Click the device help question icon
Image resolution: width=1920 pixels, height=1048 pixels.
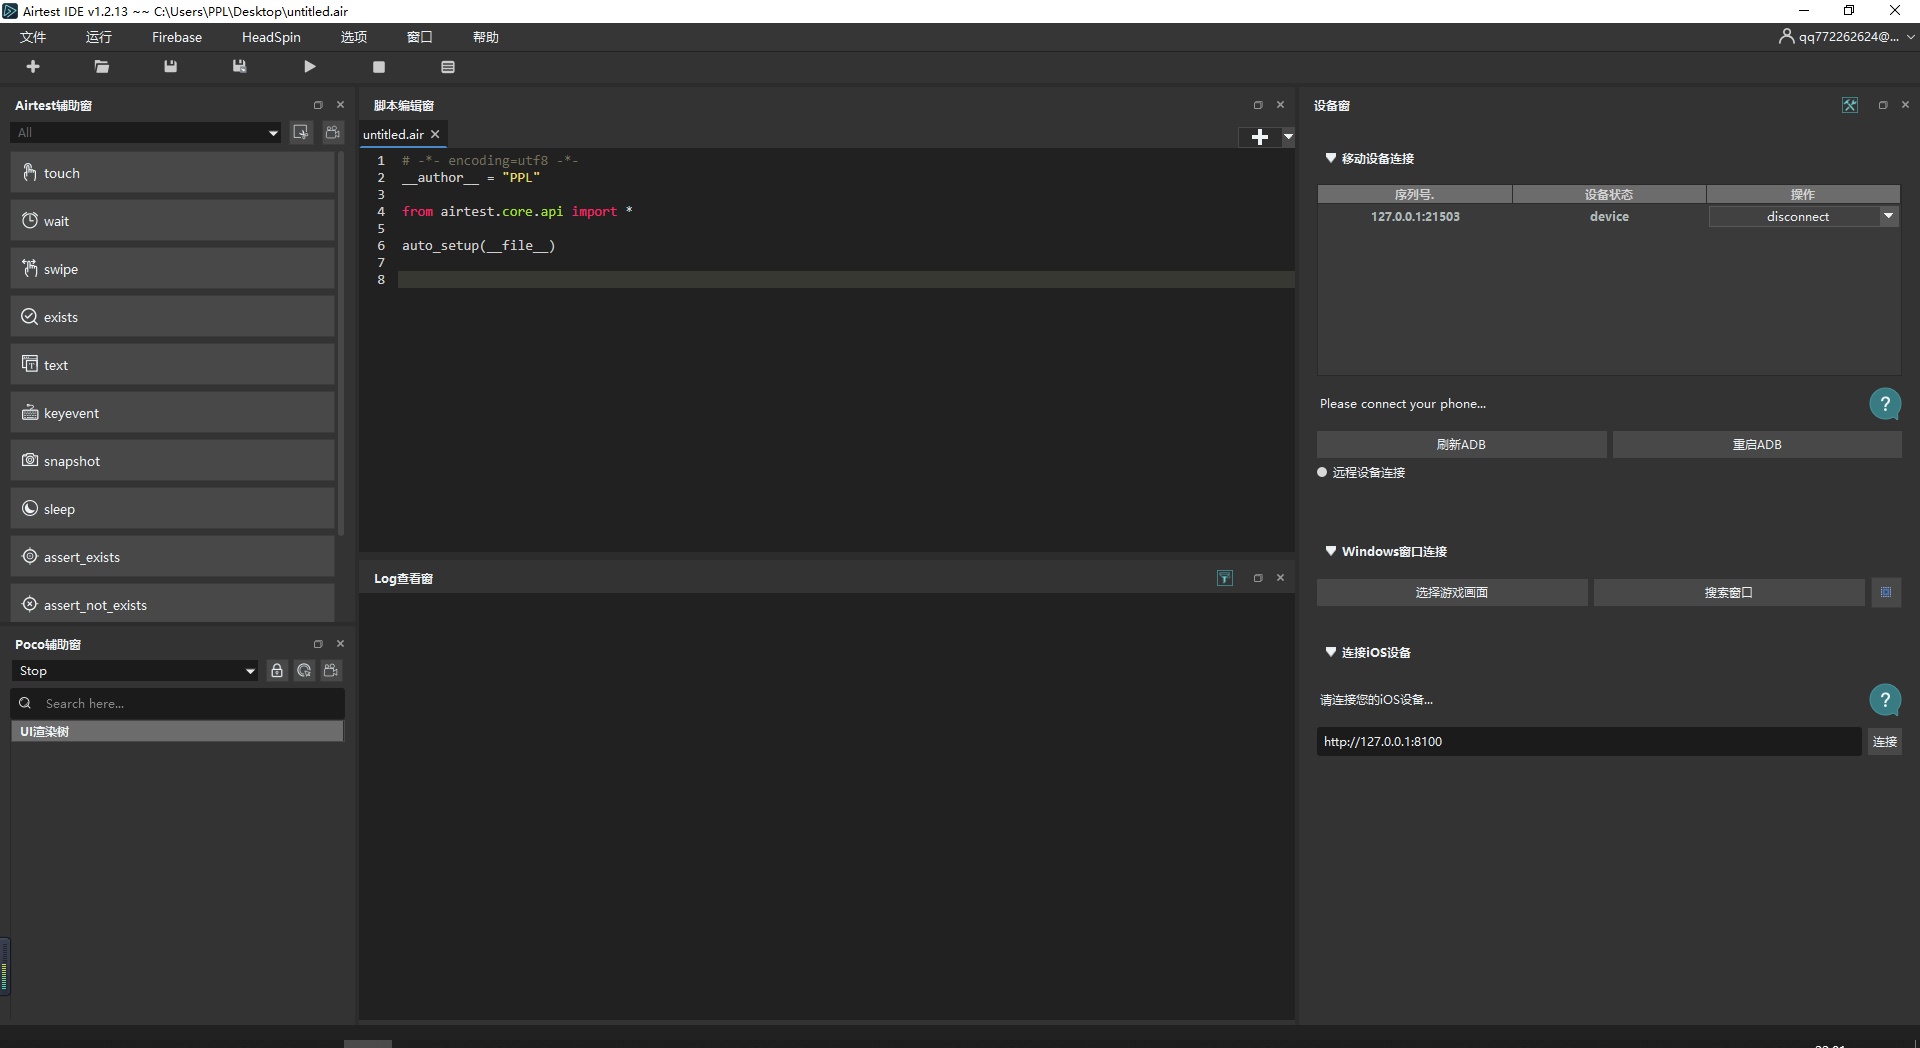click(x=1885, y=404)
